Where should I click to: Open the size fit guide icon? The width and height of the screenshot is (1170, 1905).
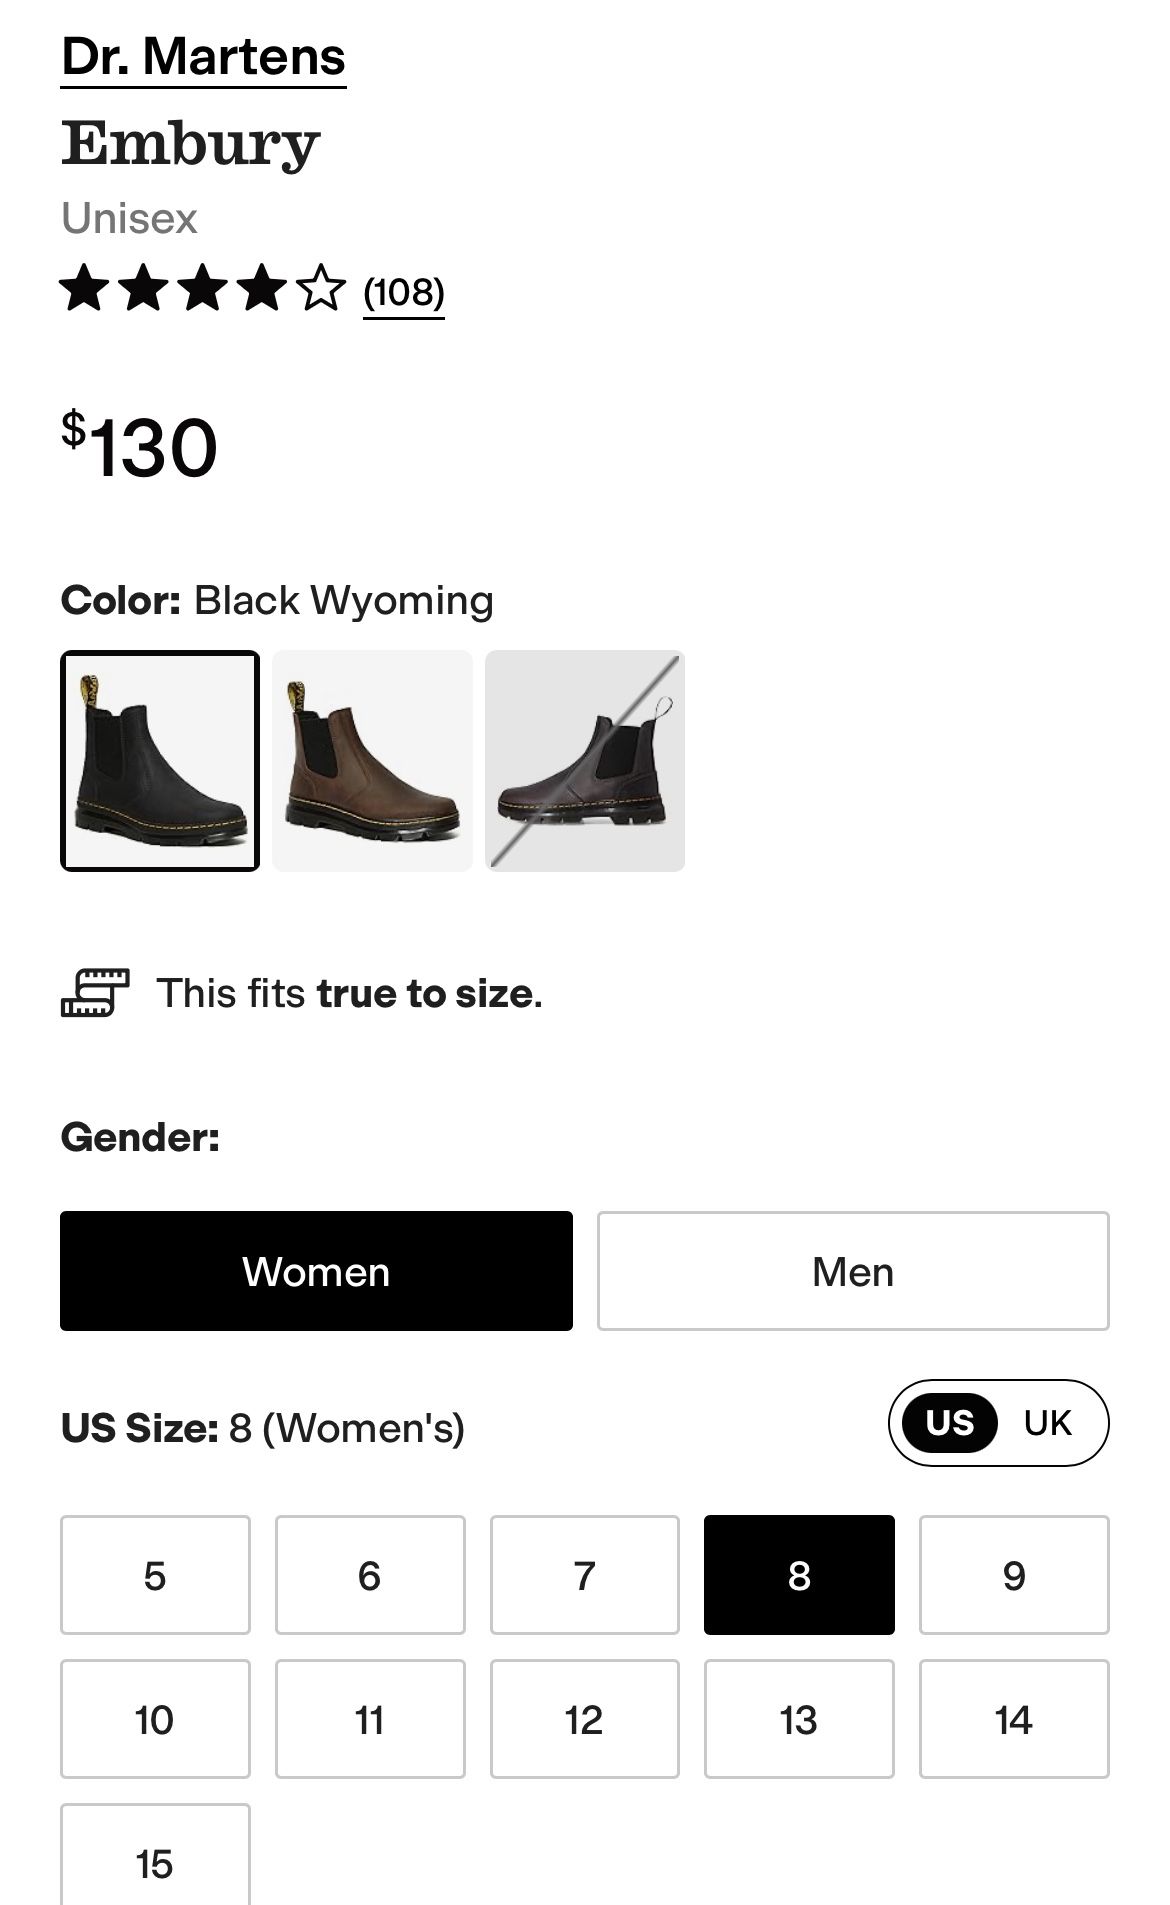coord(95,993)
